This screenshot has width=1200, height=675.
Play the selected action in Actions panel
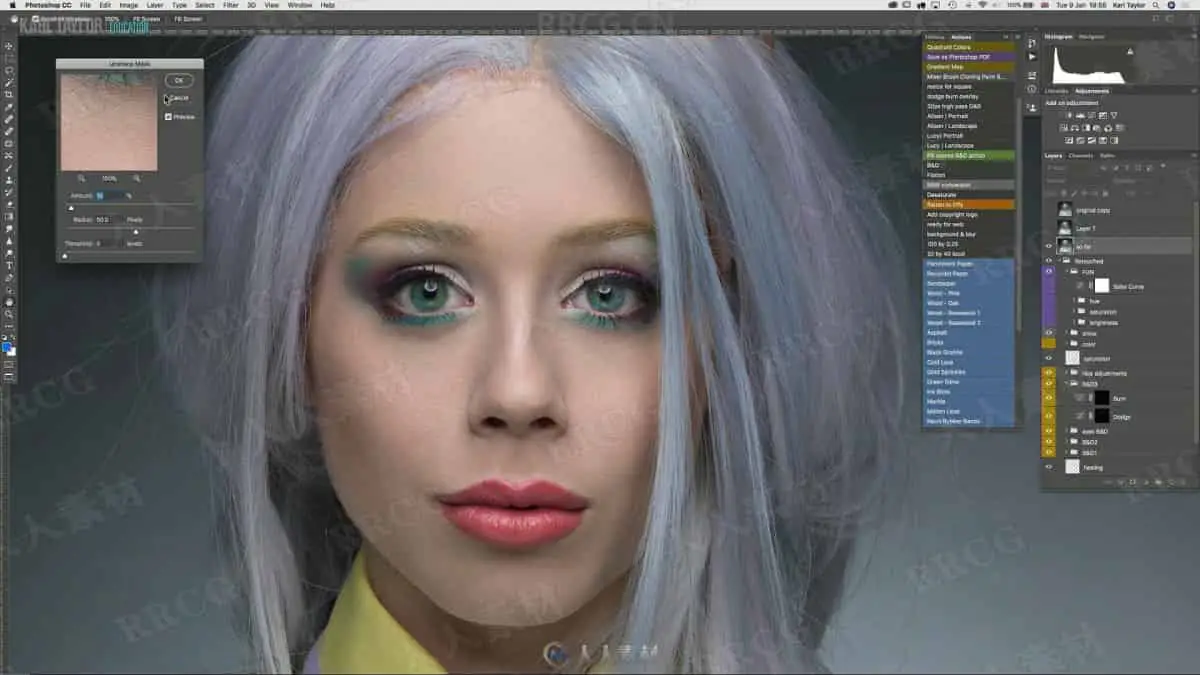pyautogui.click(x=1032, y=57)
